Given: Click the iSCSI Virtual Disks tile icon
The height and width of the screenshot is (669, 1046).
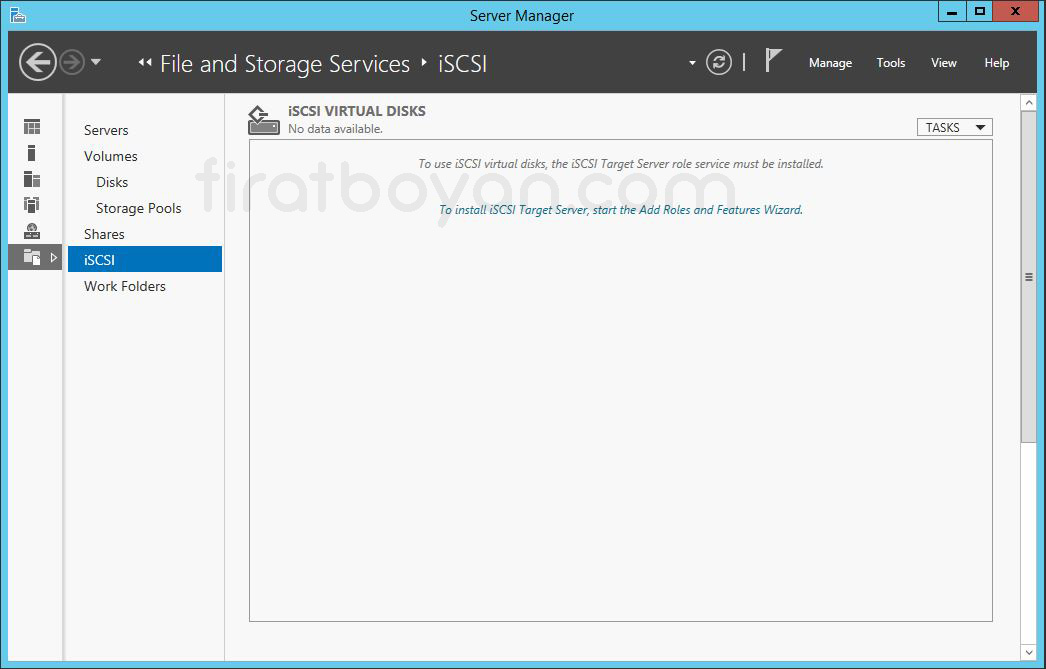Looking at the screenshot, I should tap(264, 120).
